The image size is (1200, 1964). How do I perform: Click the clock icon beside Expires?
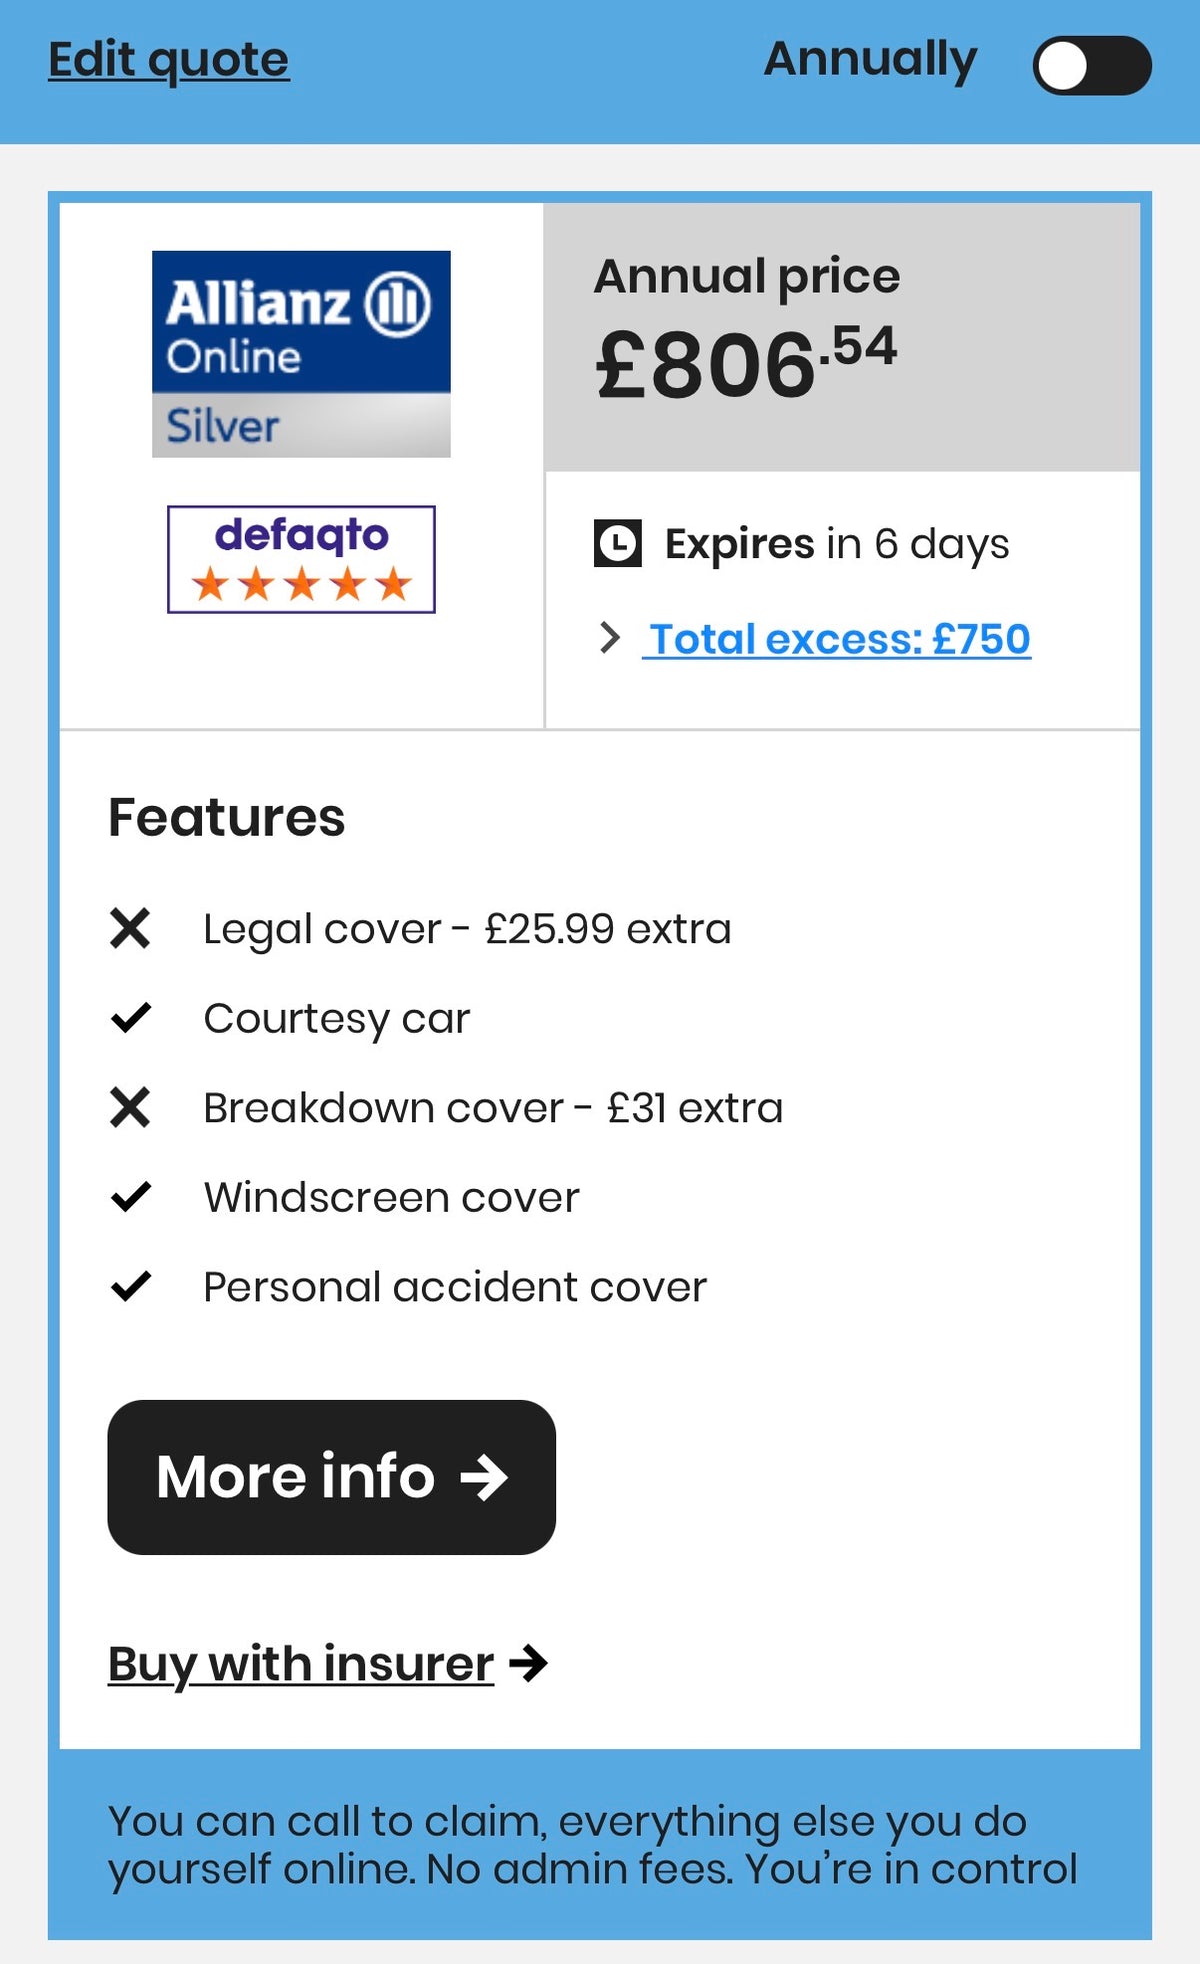[617, 543]
